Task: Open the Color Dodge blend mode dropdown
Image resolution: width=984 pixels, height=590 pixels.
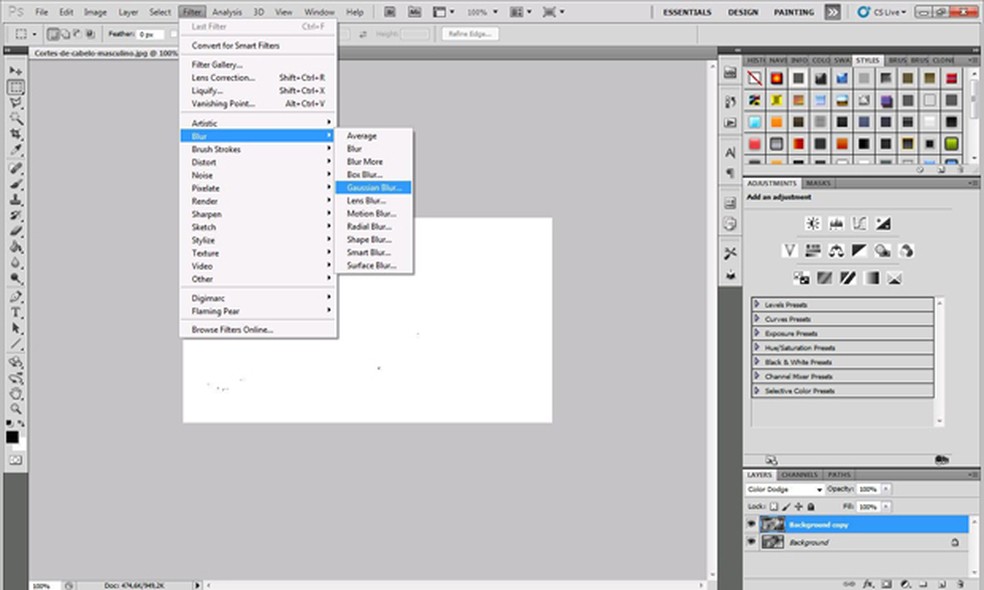Action: pyautogui.click(x=784, y=489)
